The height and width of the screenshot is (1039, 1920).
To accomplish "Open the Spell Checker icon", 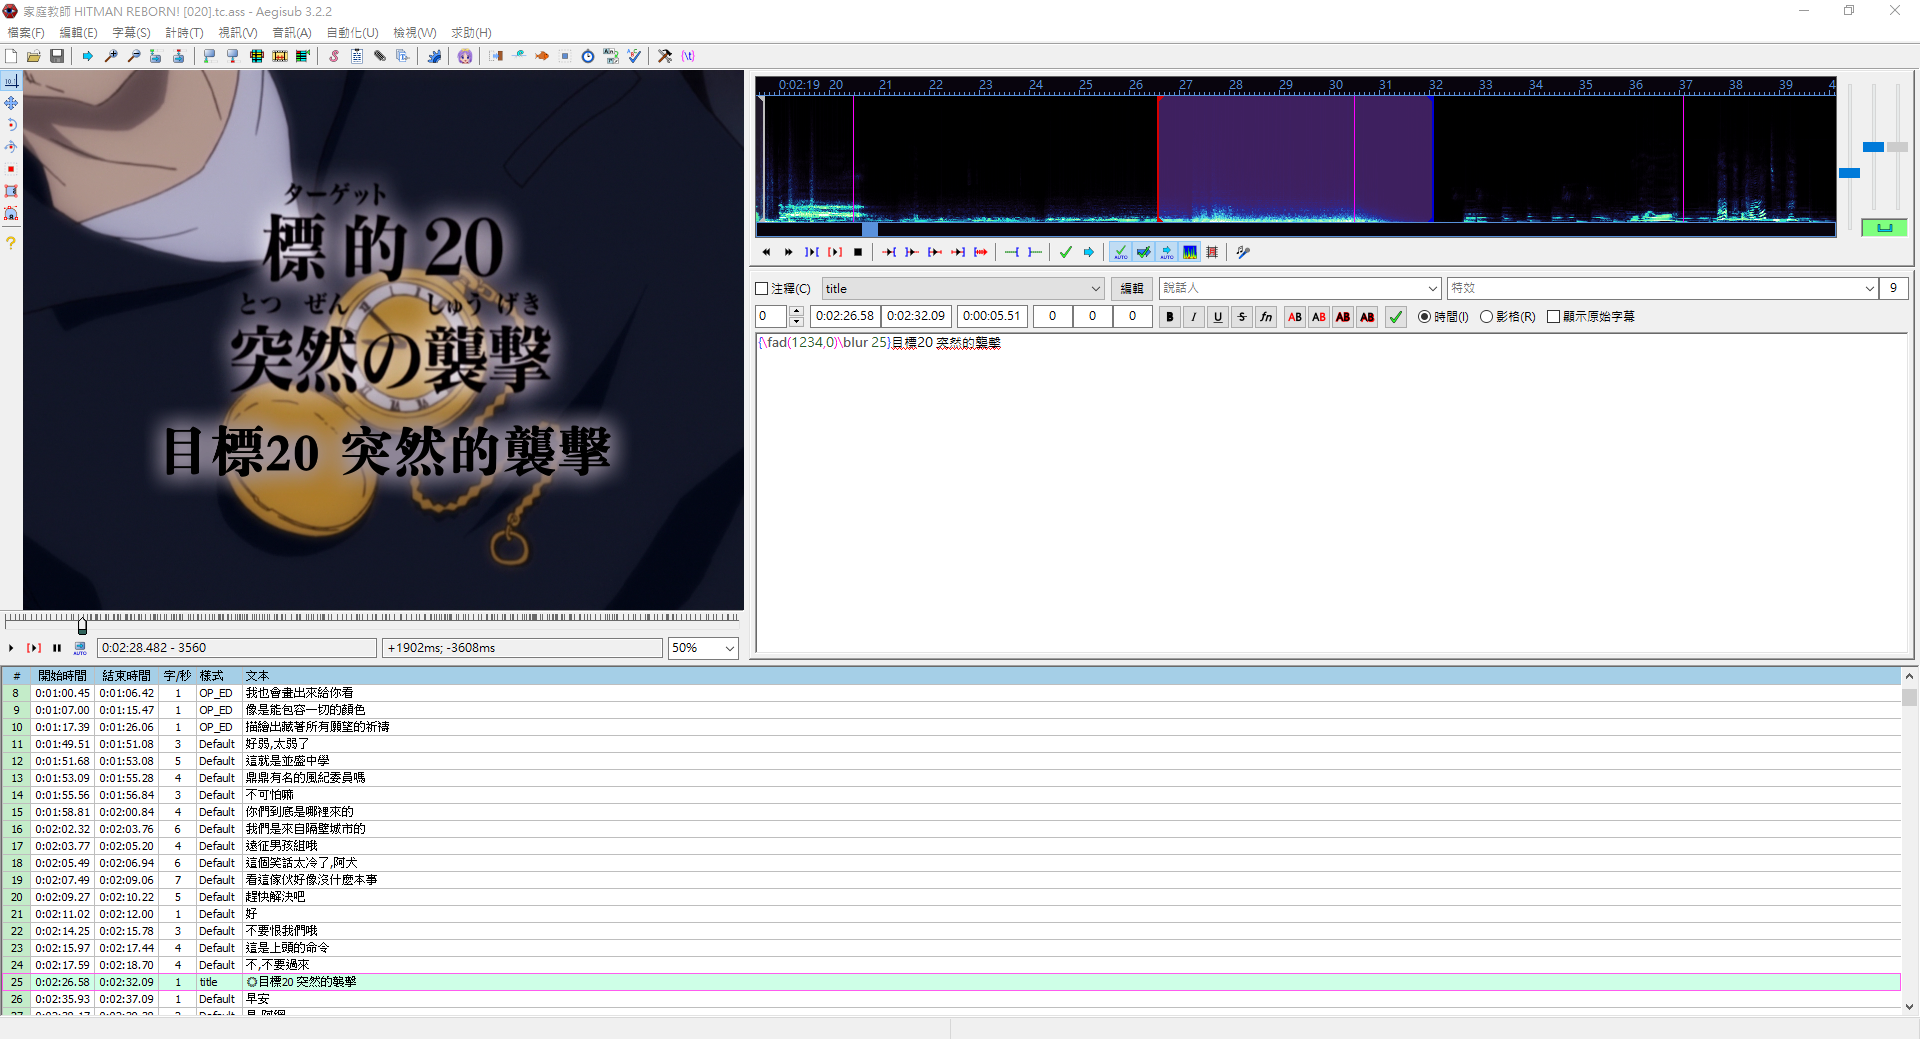I will (x=634, y=56).
